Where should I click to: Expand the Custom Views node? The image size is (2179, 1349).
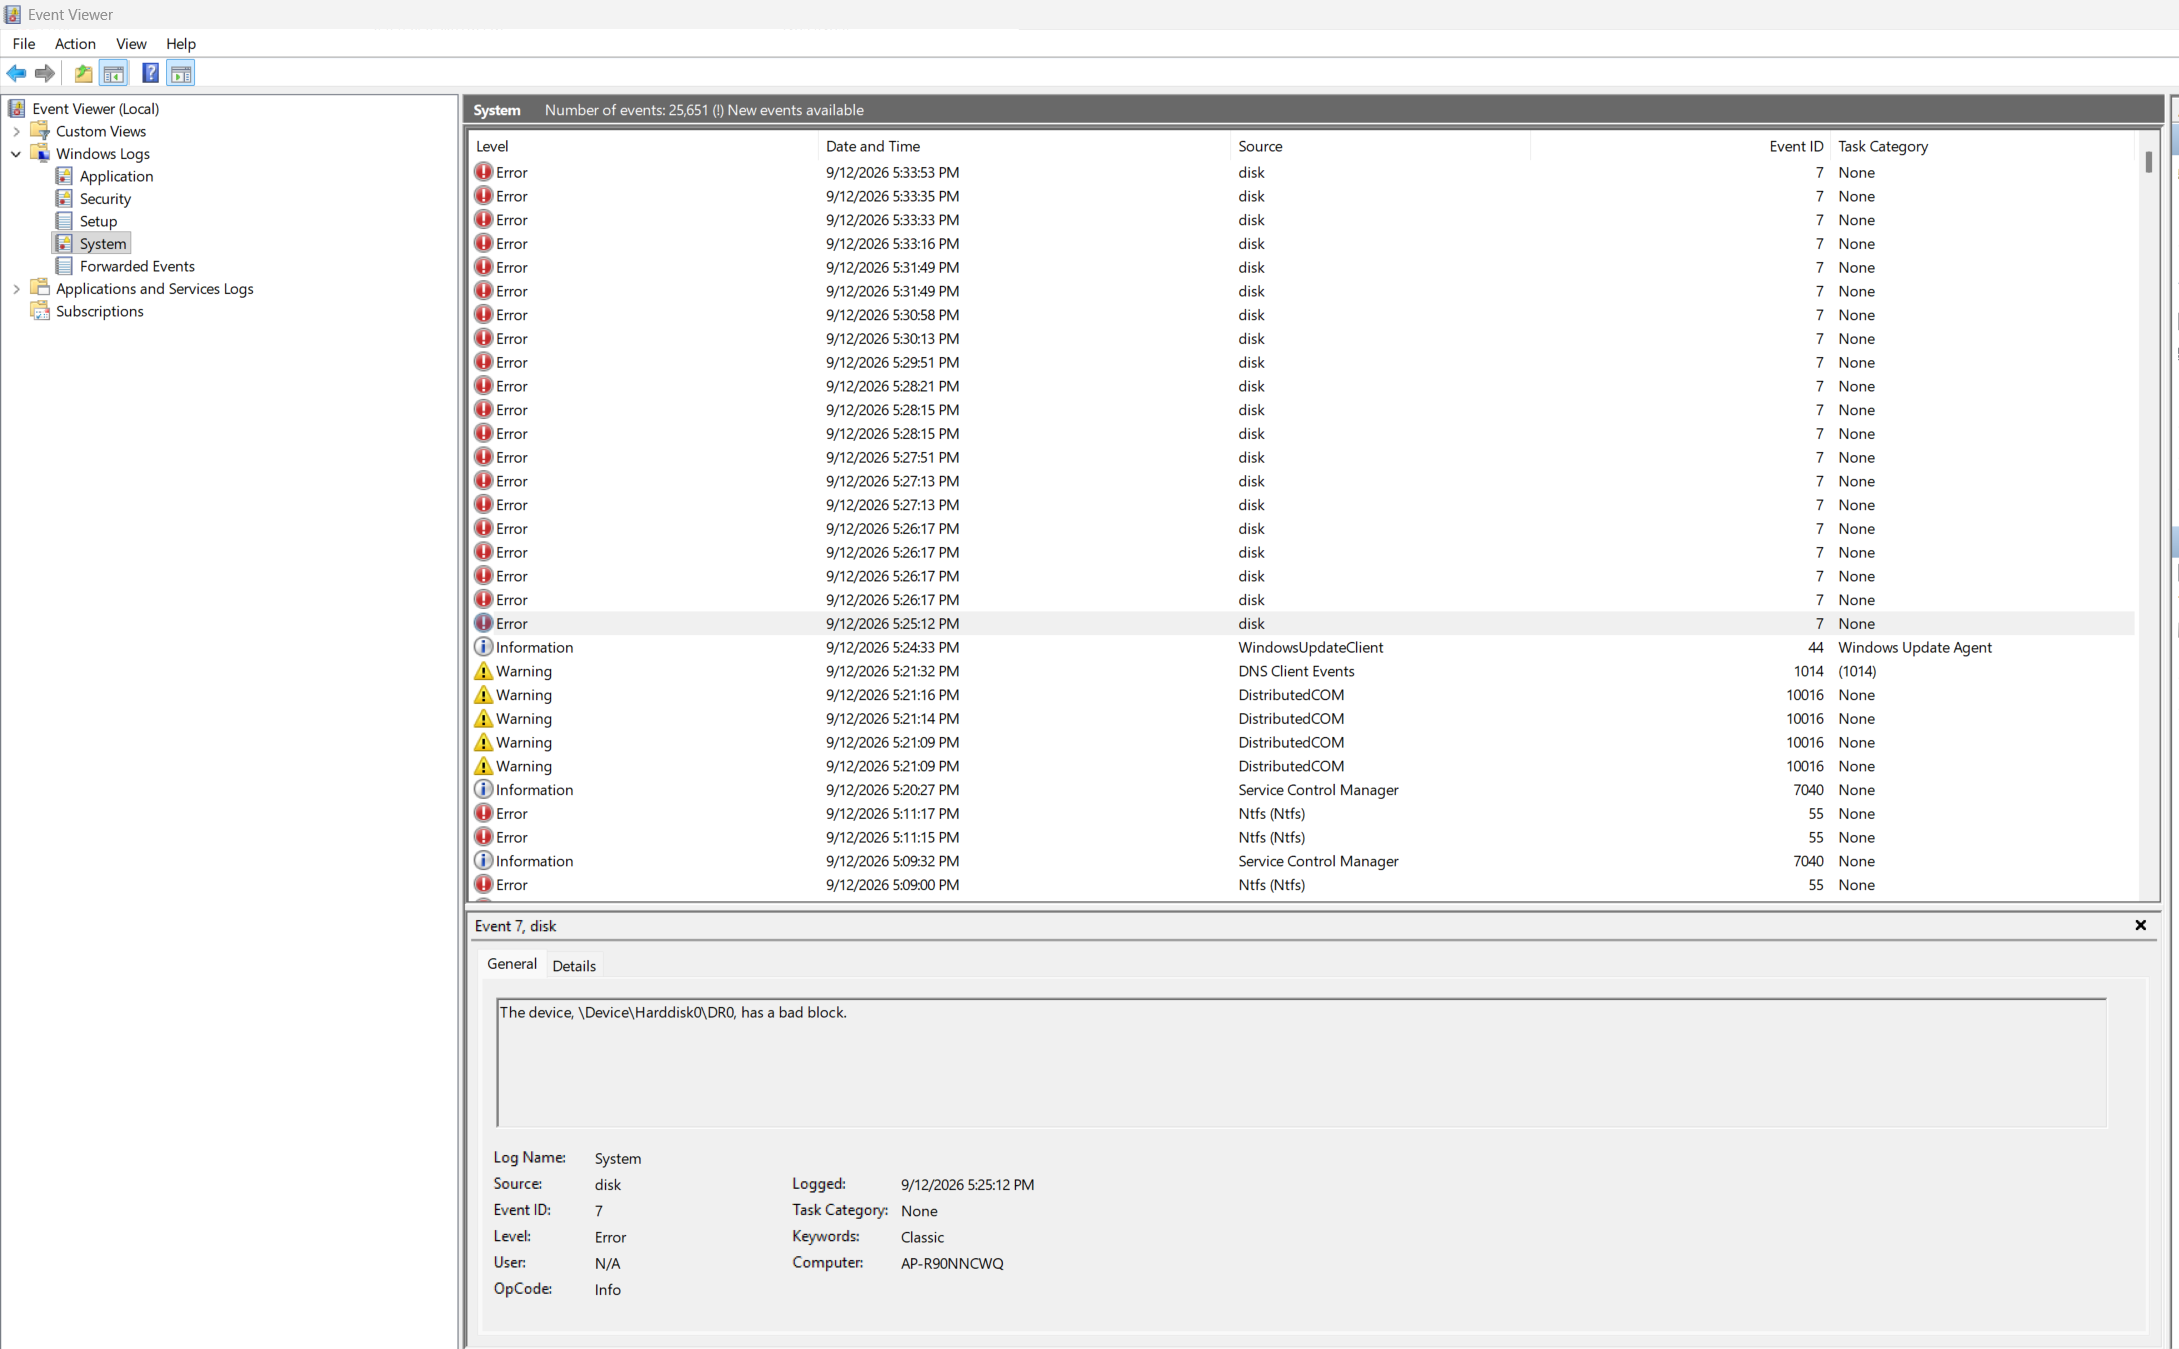[16, 131]
